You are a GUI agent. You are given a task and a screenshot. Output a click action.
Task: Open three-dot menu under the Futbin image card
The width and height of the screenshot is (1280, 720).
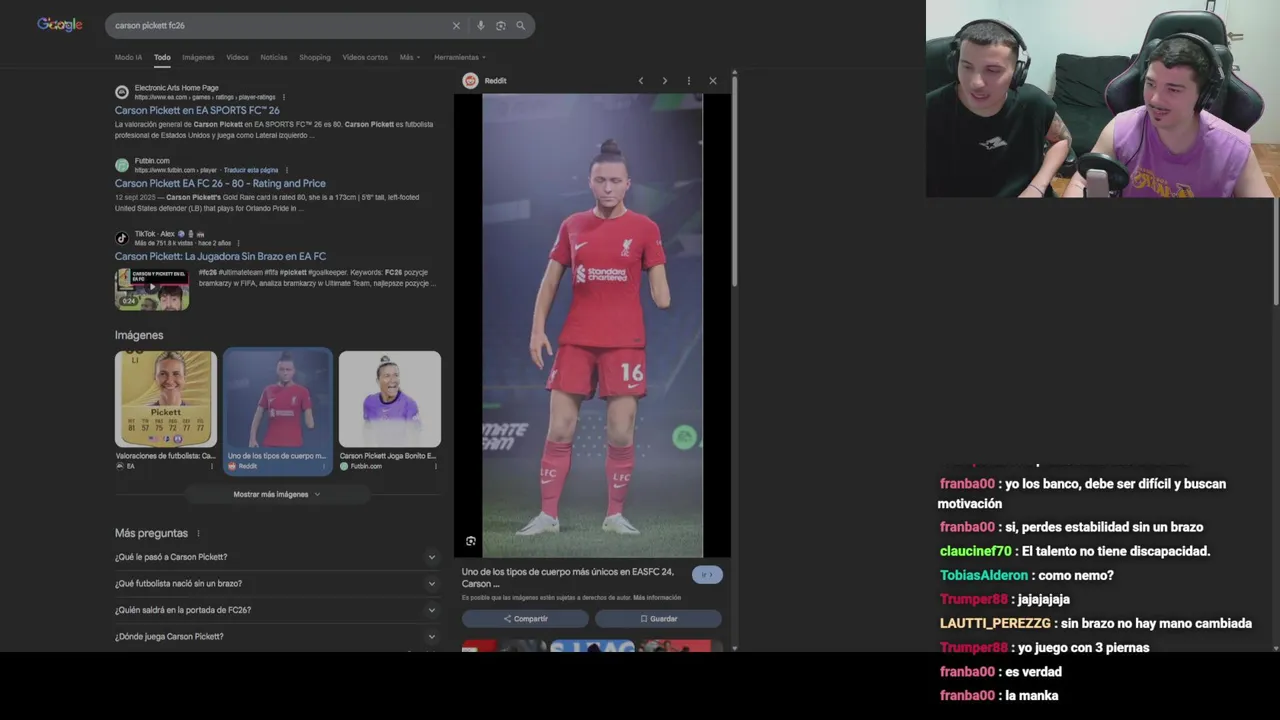click(435, 466)
